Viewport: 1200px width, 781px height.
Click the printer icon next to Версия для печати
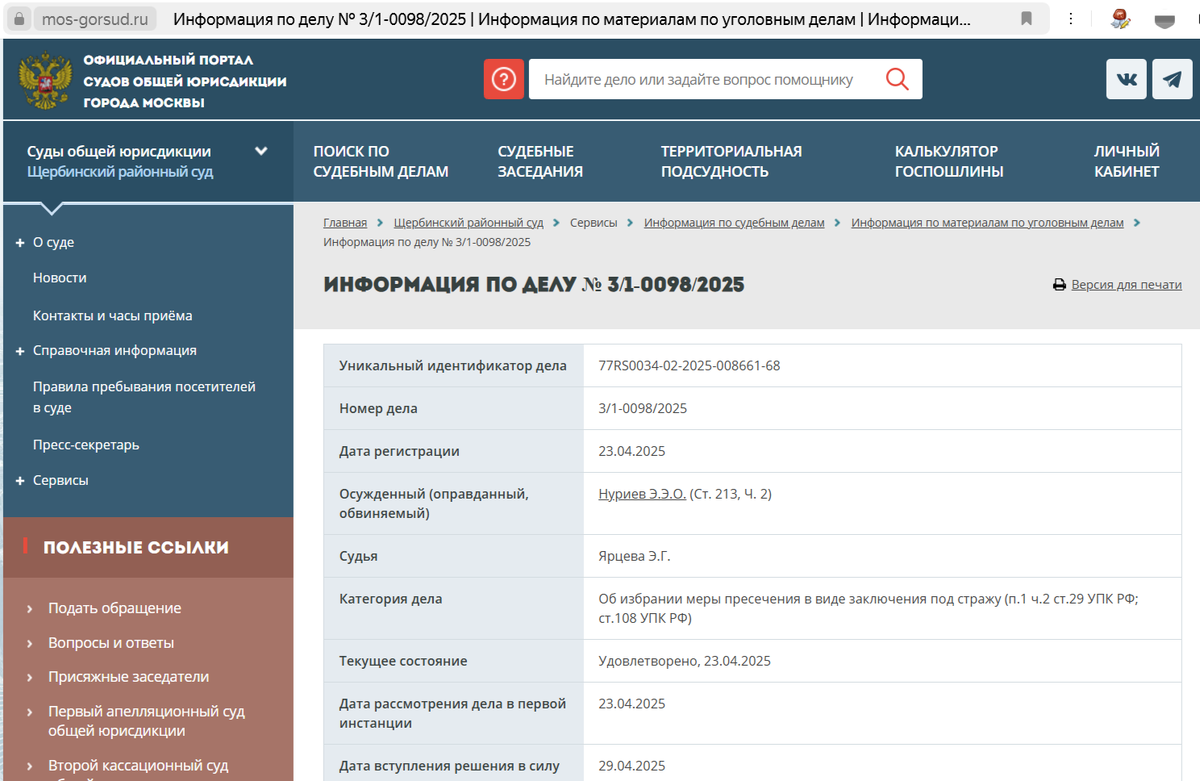click(1058, 284)
